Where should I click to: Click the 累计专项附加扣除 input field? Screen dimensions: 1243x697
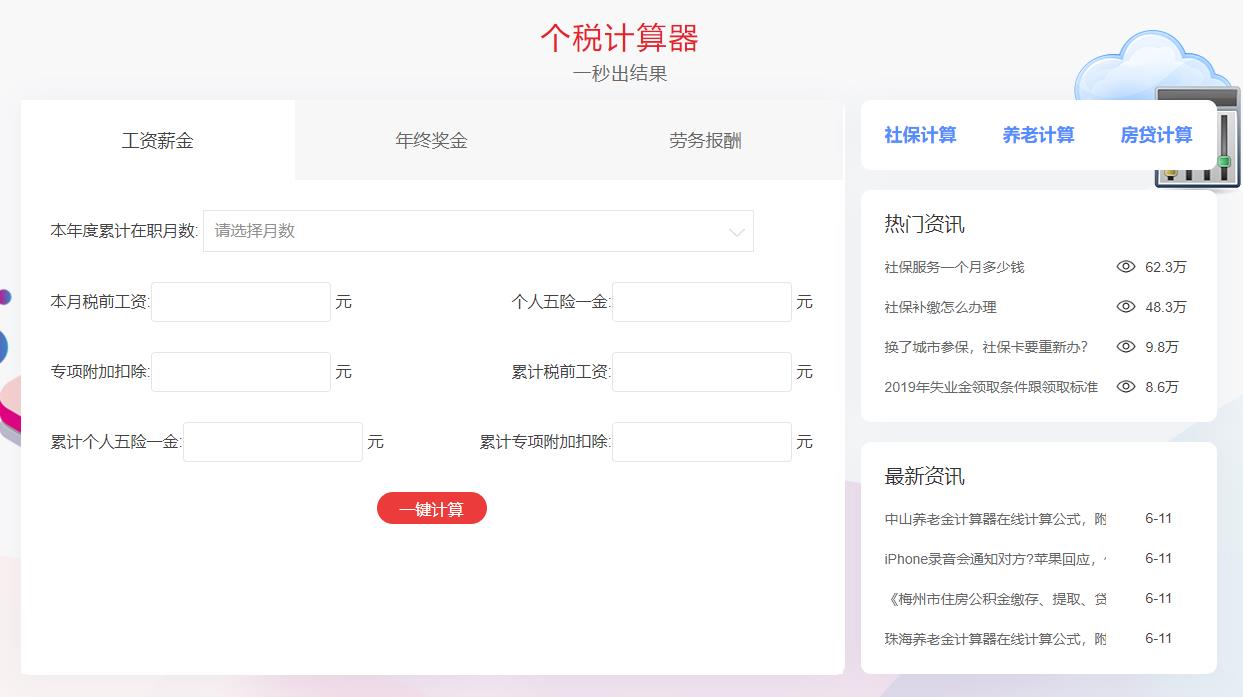pos(702,441)
